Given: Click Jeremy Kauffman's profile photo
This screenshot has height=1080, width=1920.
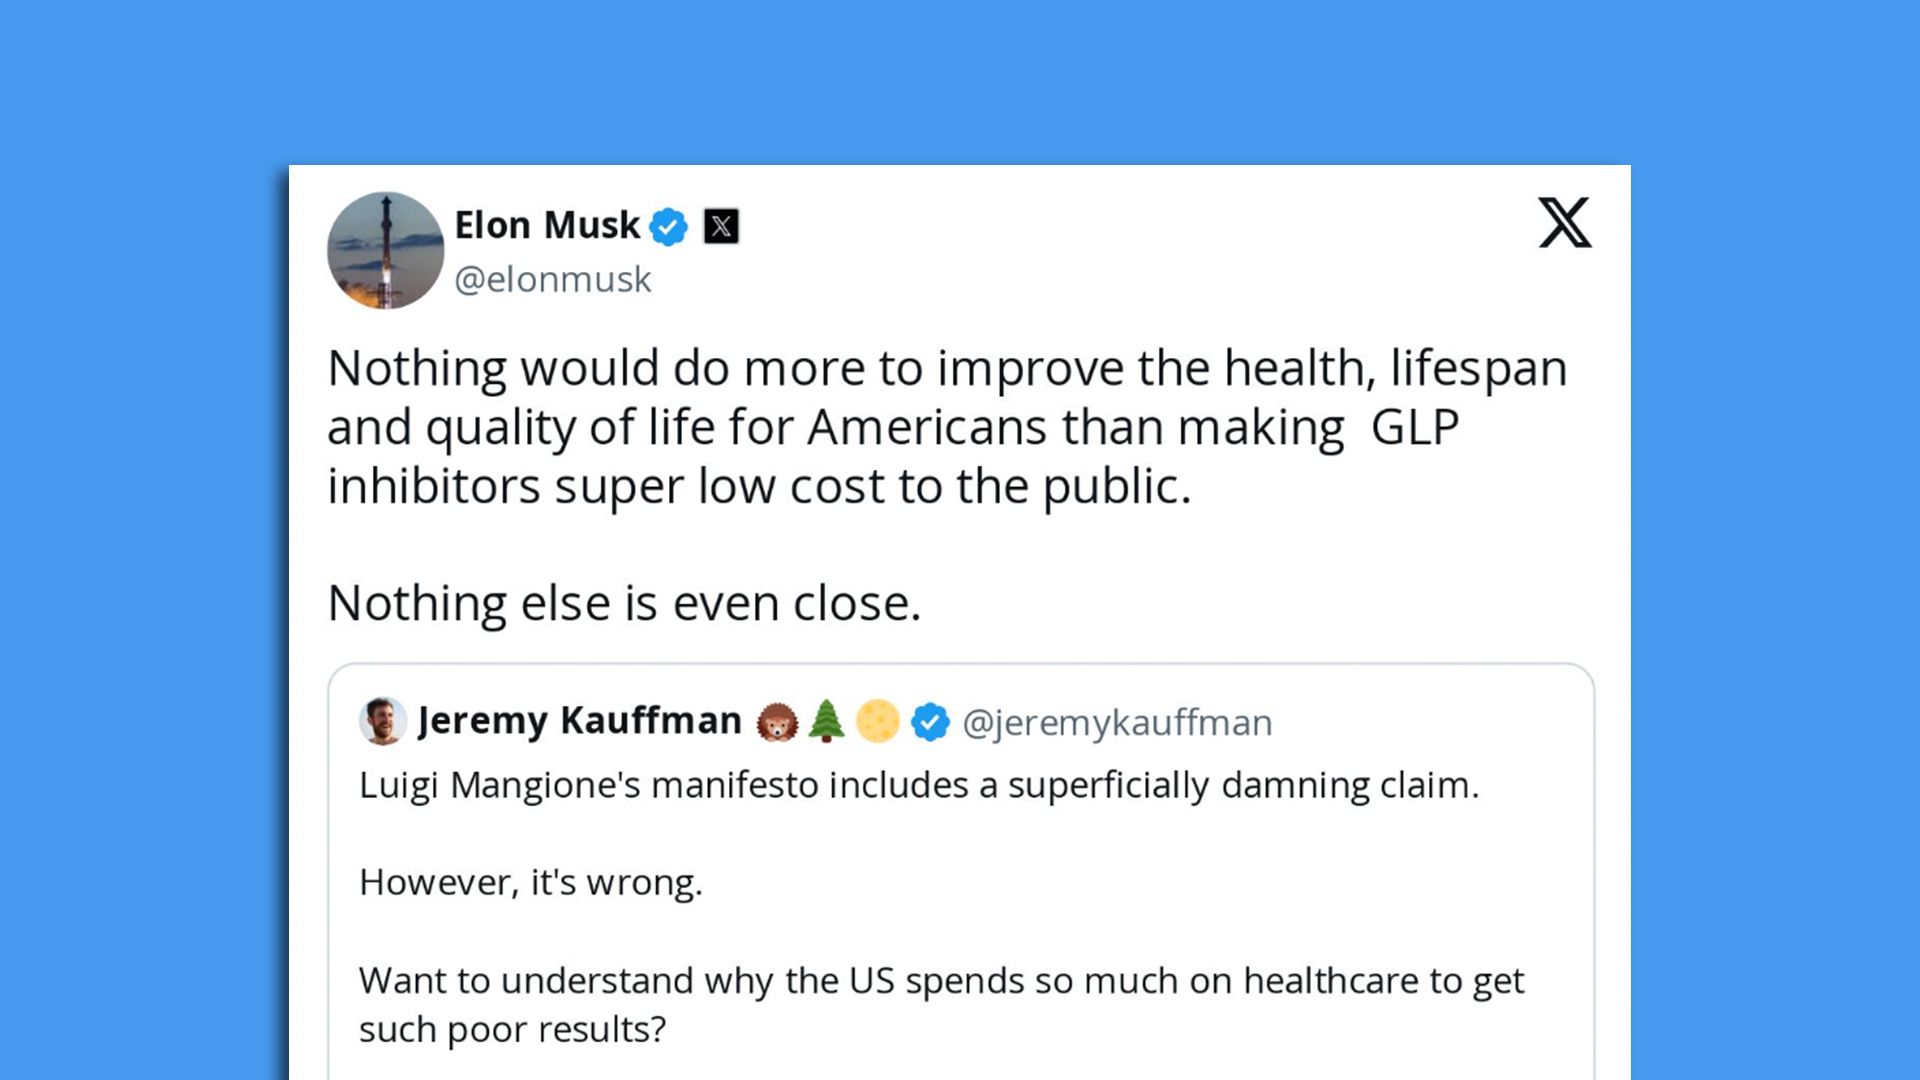Looking at the screenshot, I should tap(383, 720).
